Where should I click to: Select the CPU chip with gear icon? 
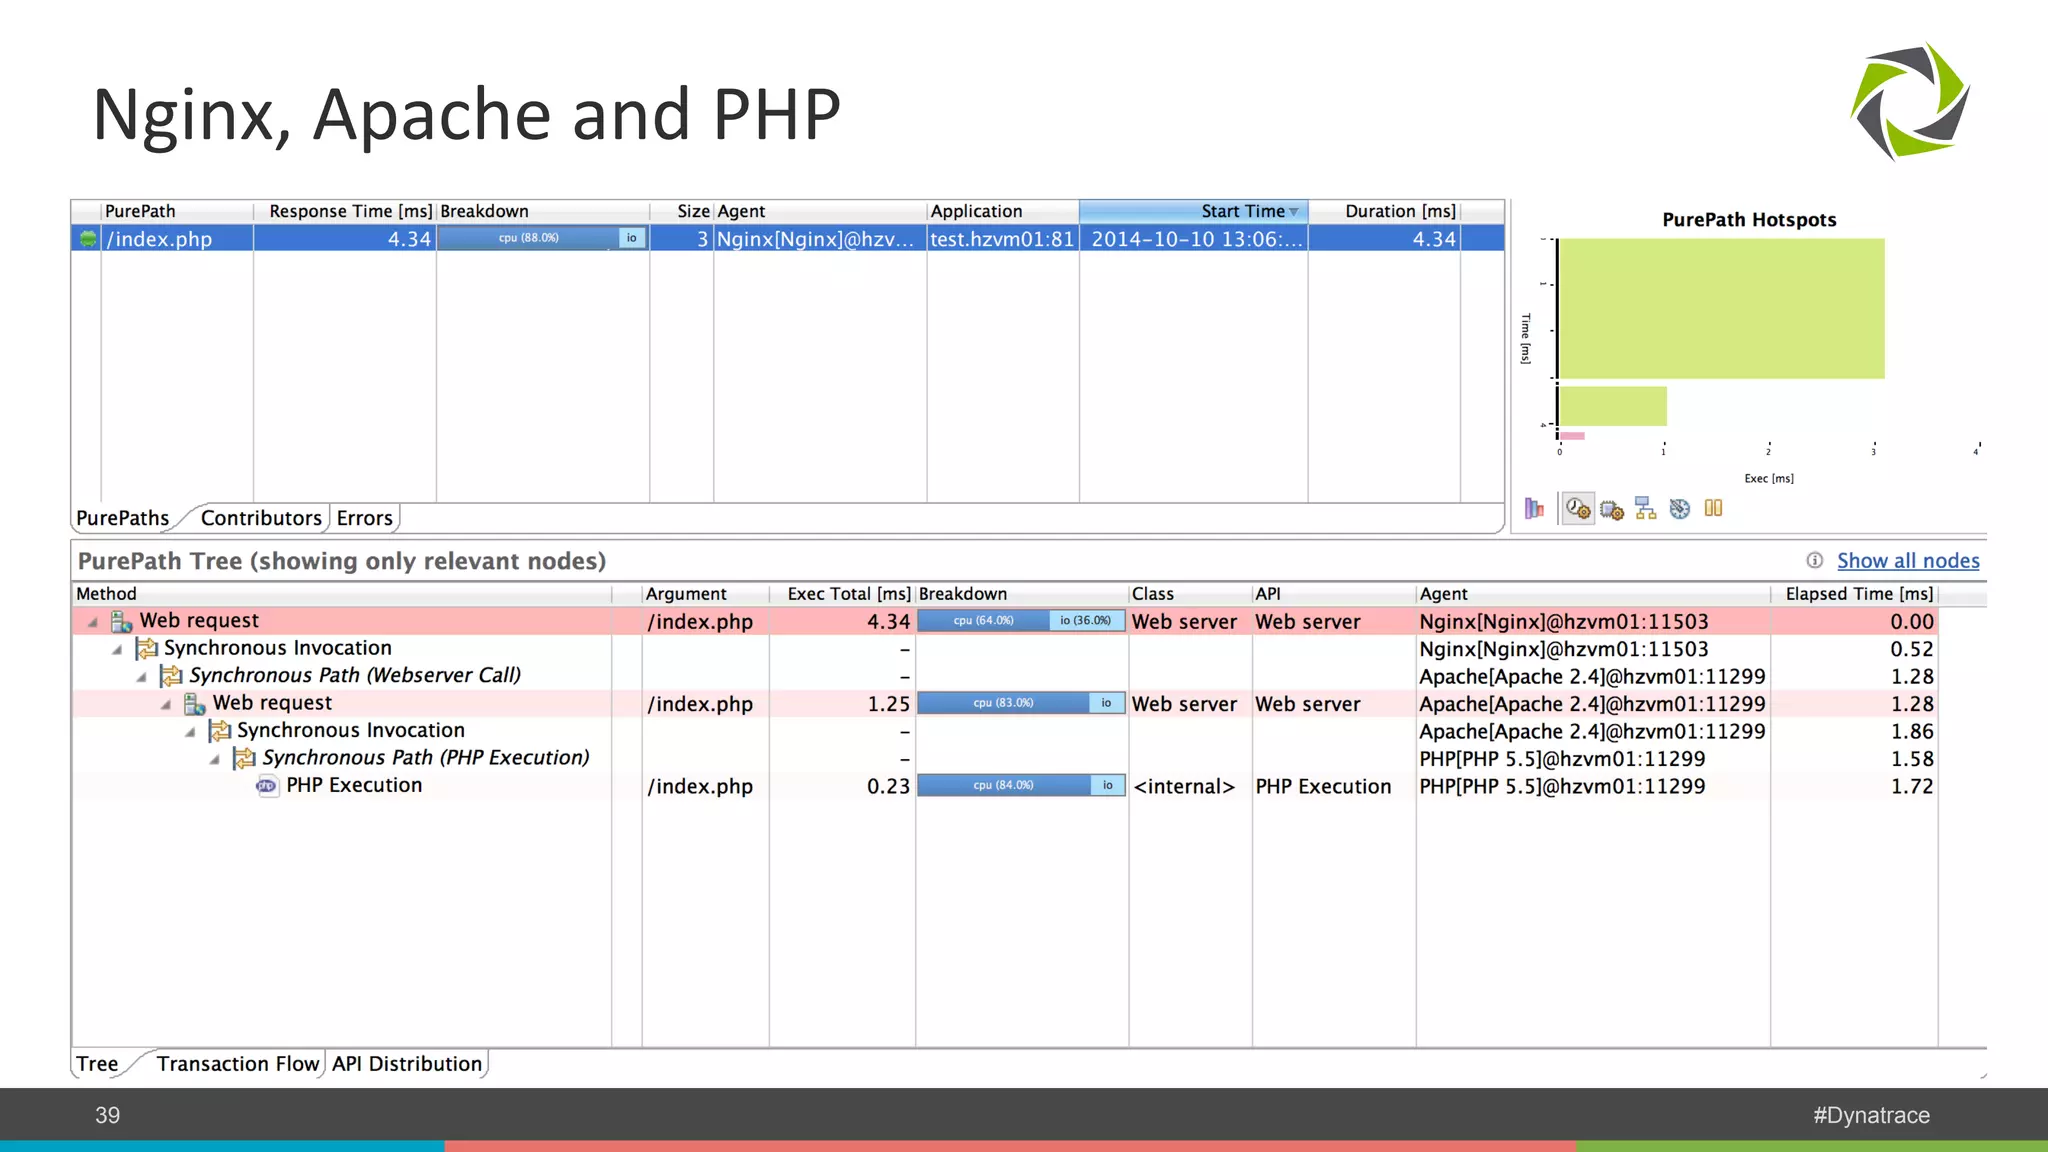(1612, 509)
